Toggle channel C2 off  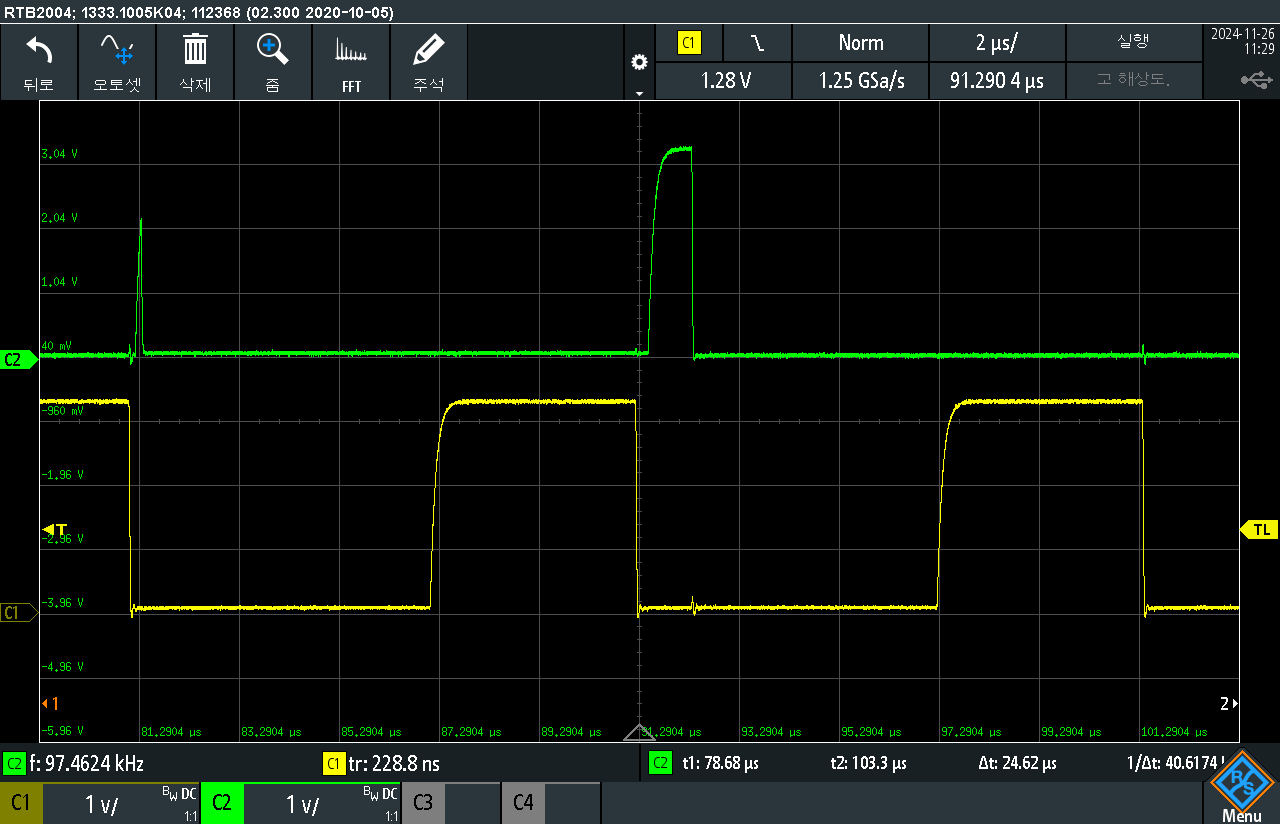pyautogui.click(x=222, y=803)
